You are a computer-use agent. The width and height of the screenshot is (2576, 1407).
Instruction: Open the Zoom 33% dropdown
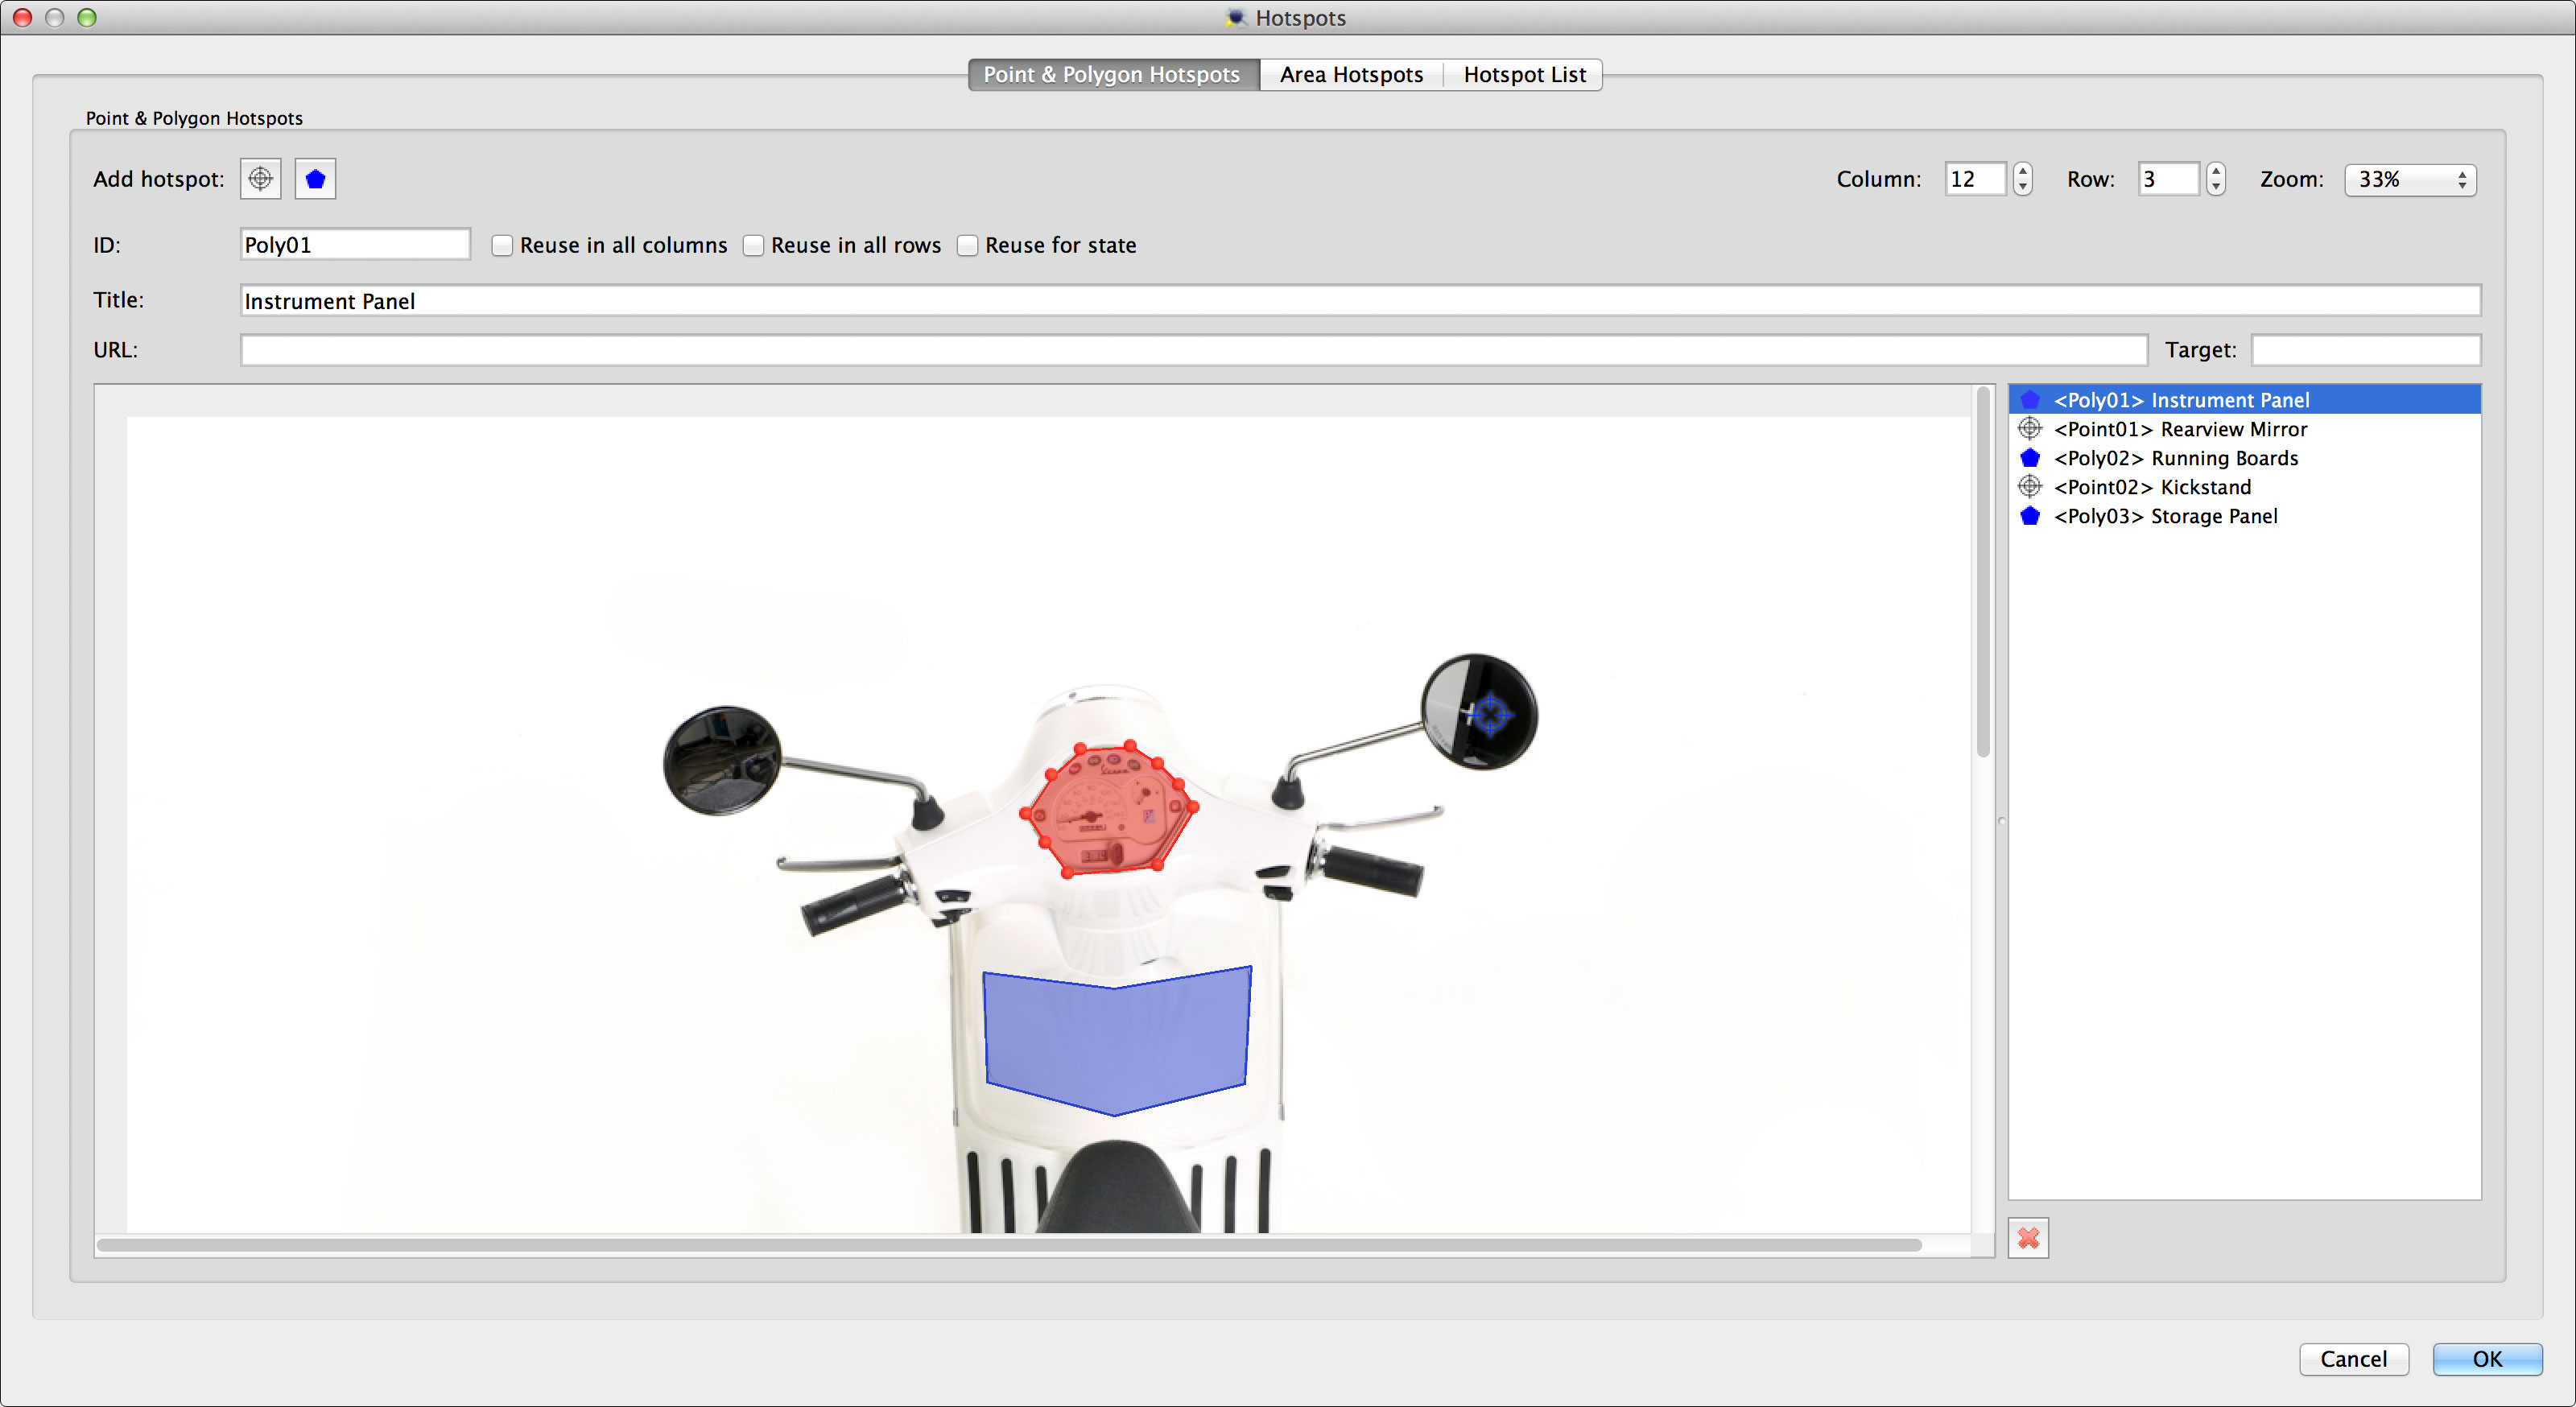click(x=2410, y=180)
